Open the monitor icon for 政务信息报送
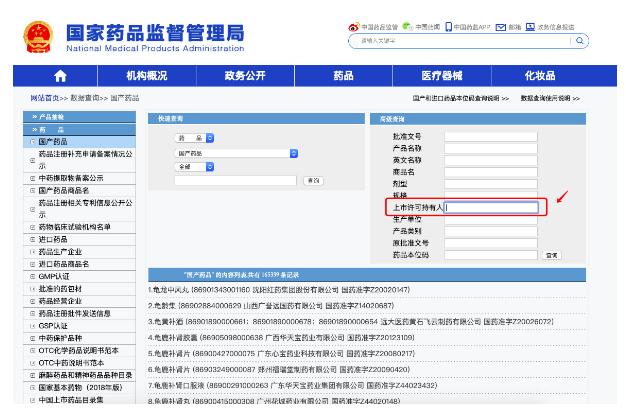Viewport: 626px width, 414px height. coord(530,27)
